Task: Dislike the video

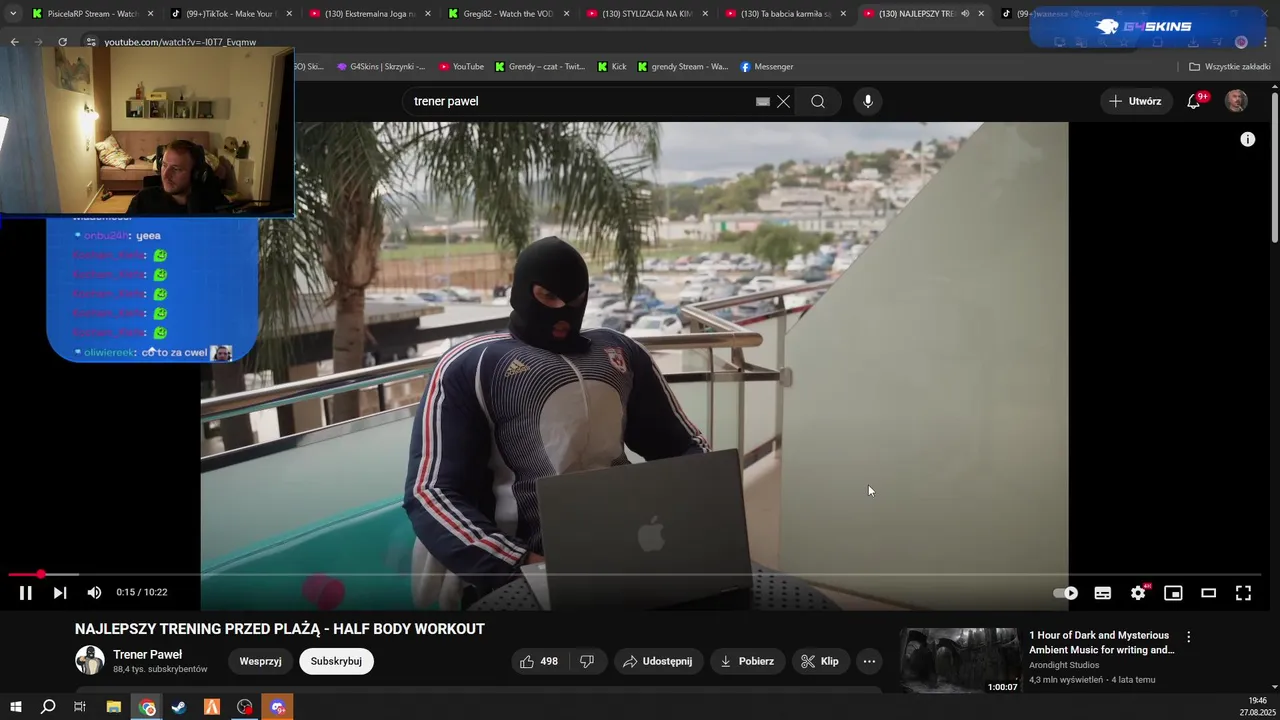Action: [x=587, y=661]
